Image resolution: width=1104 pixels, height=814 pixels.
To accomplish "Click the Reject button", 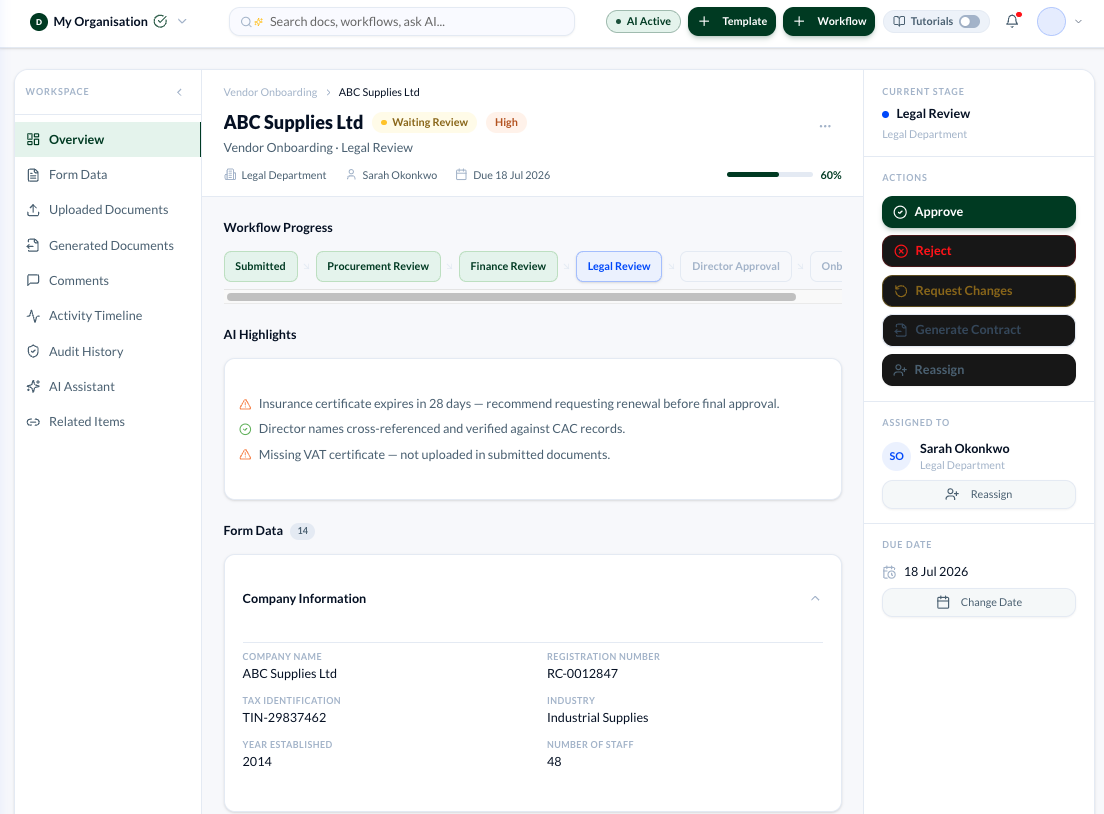I will [979, 251].
